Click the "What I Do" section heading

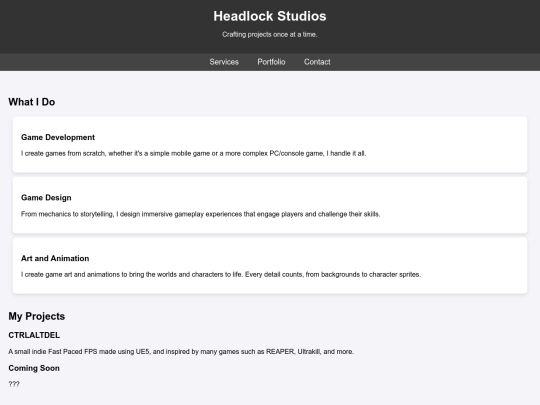[32, 102]
